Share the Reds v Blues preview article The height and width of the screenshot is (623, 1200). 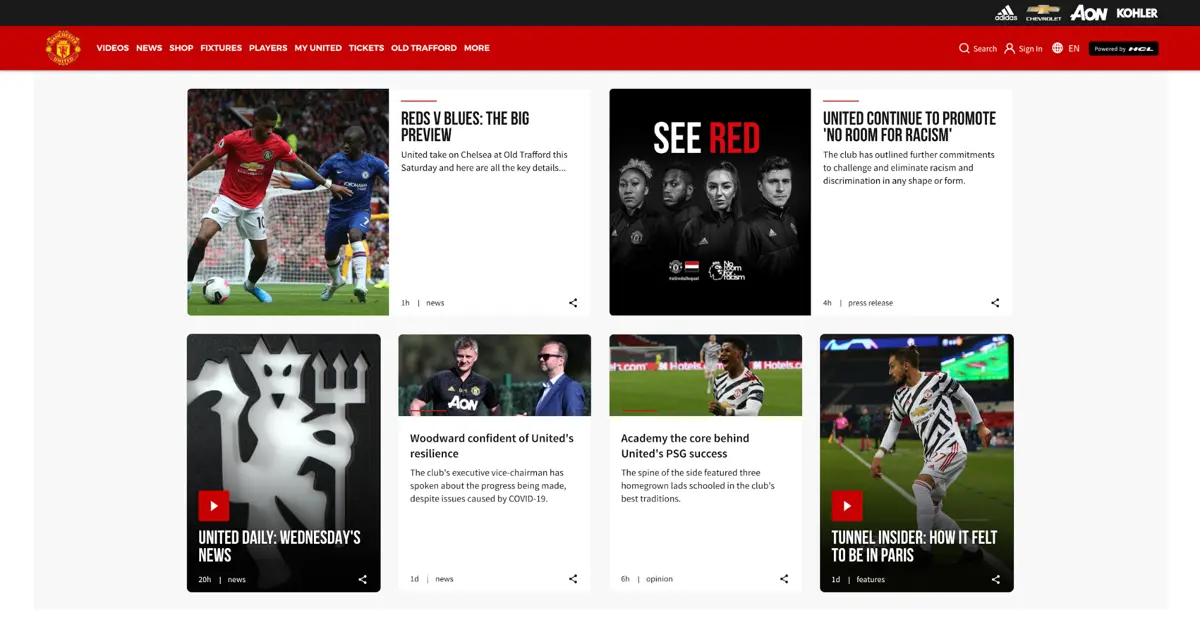coord(573,303)
